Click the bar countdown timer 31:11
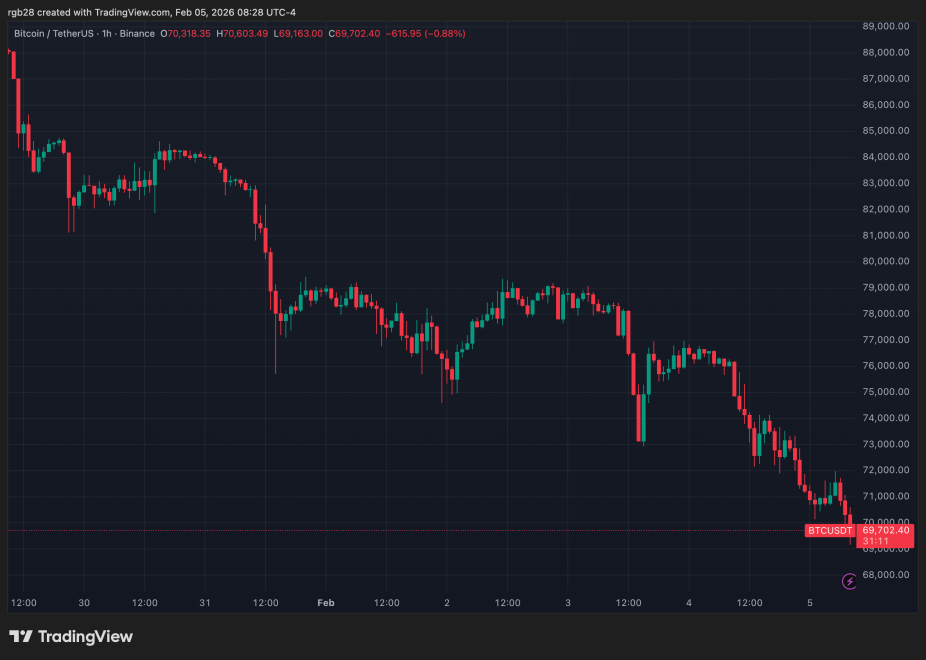This screenshot has height=660, width=926. click(876, 542)
